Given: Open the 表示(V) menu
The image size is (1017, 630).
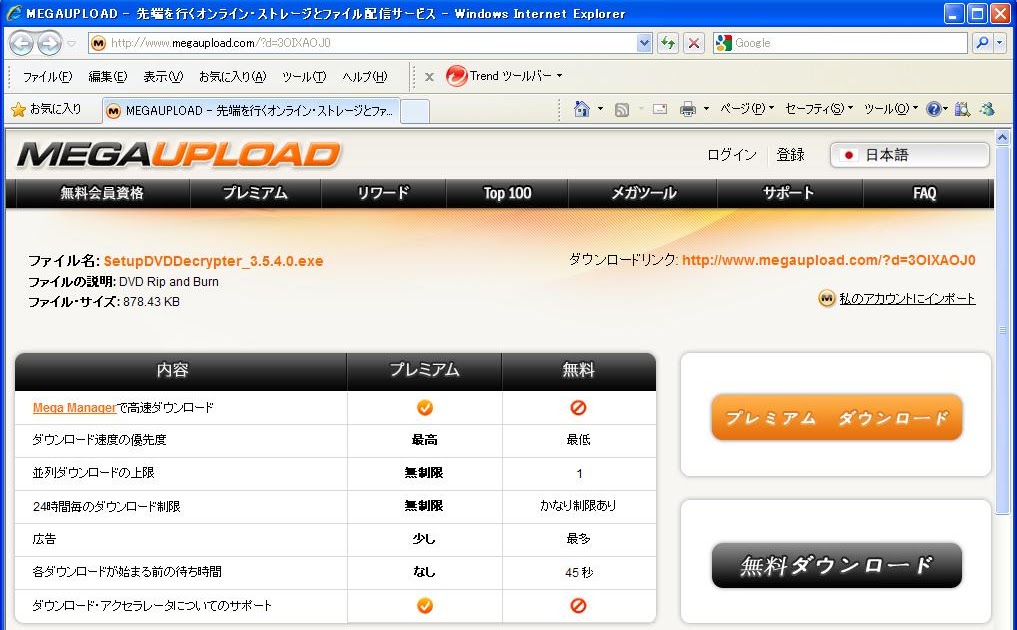Looking at the screenshot, I should 163,77.
